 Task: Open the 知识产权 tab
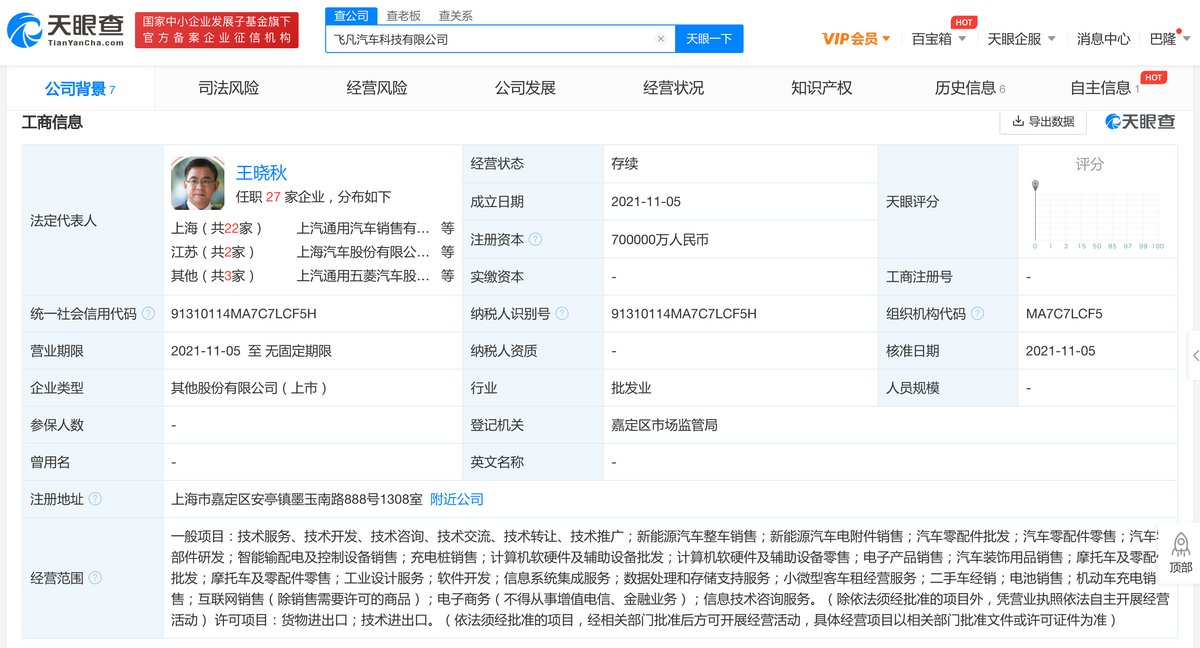(821, 88)
